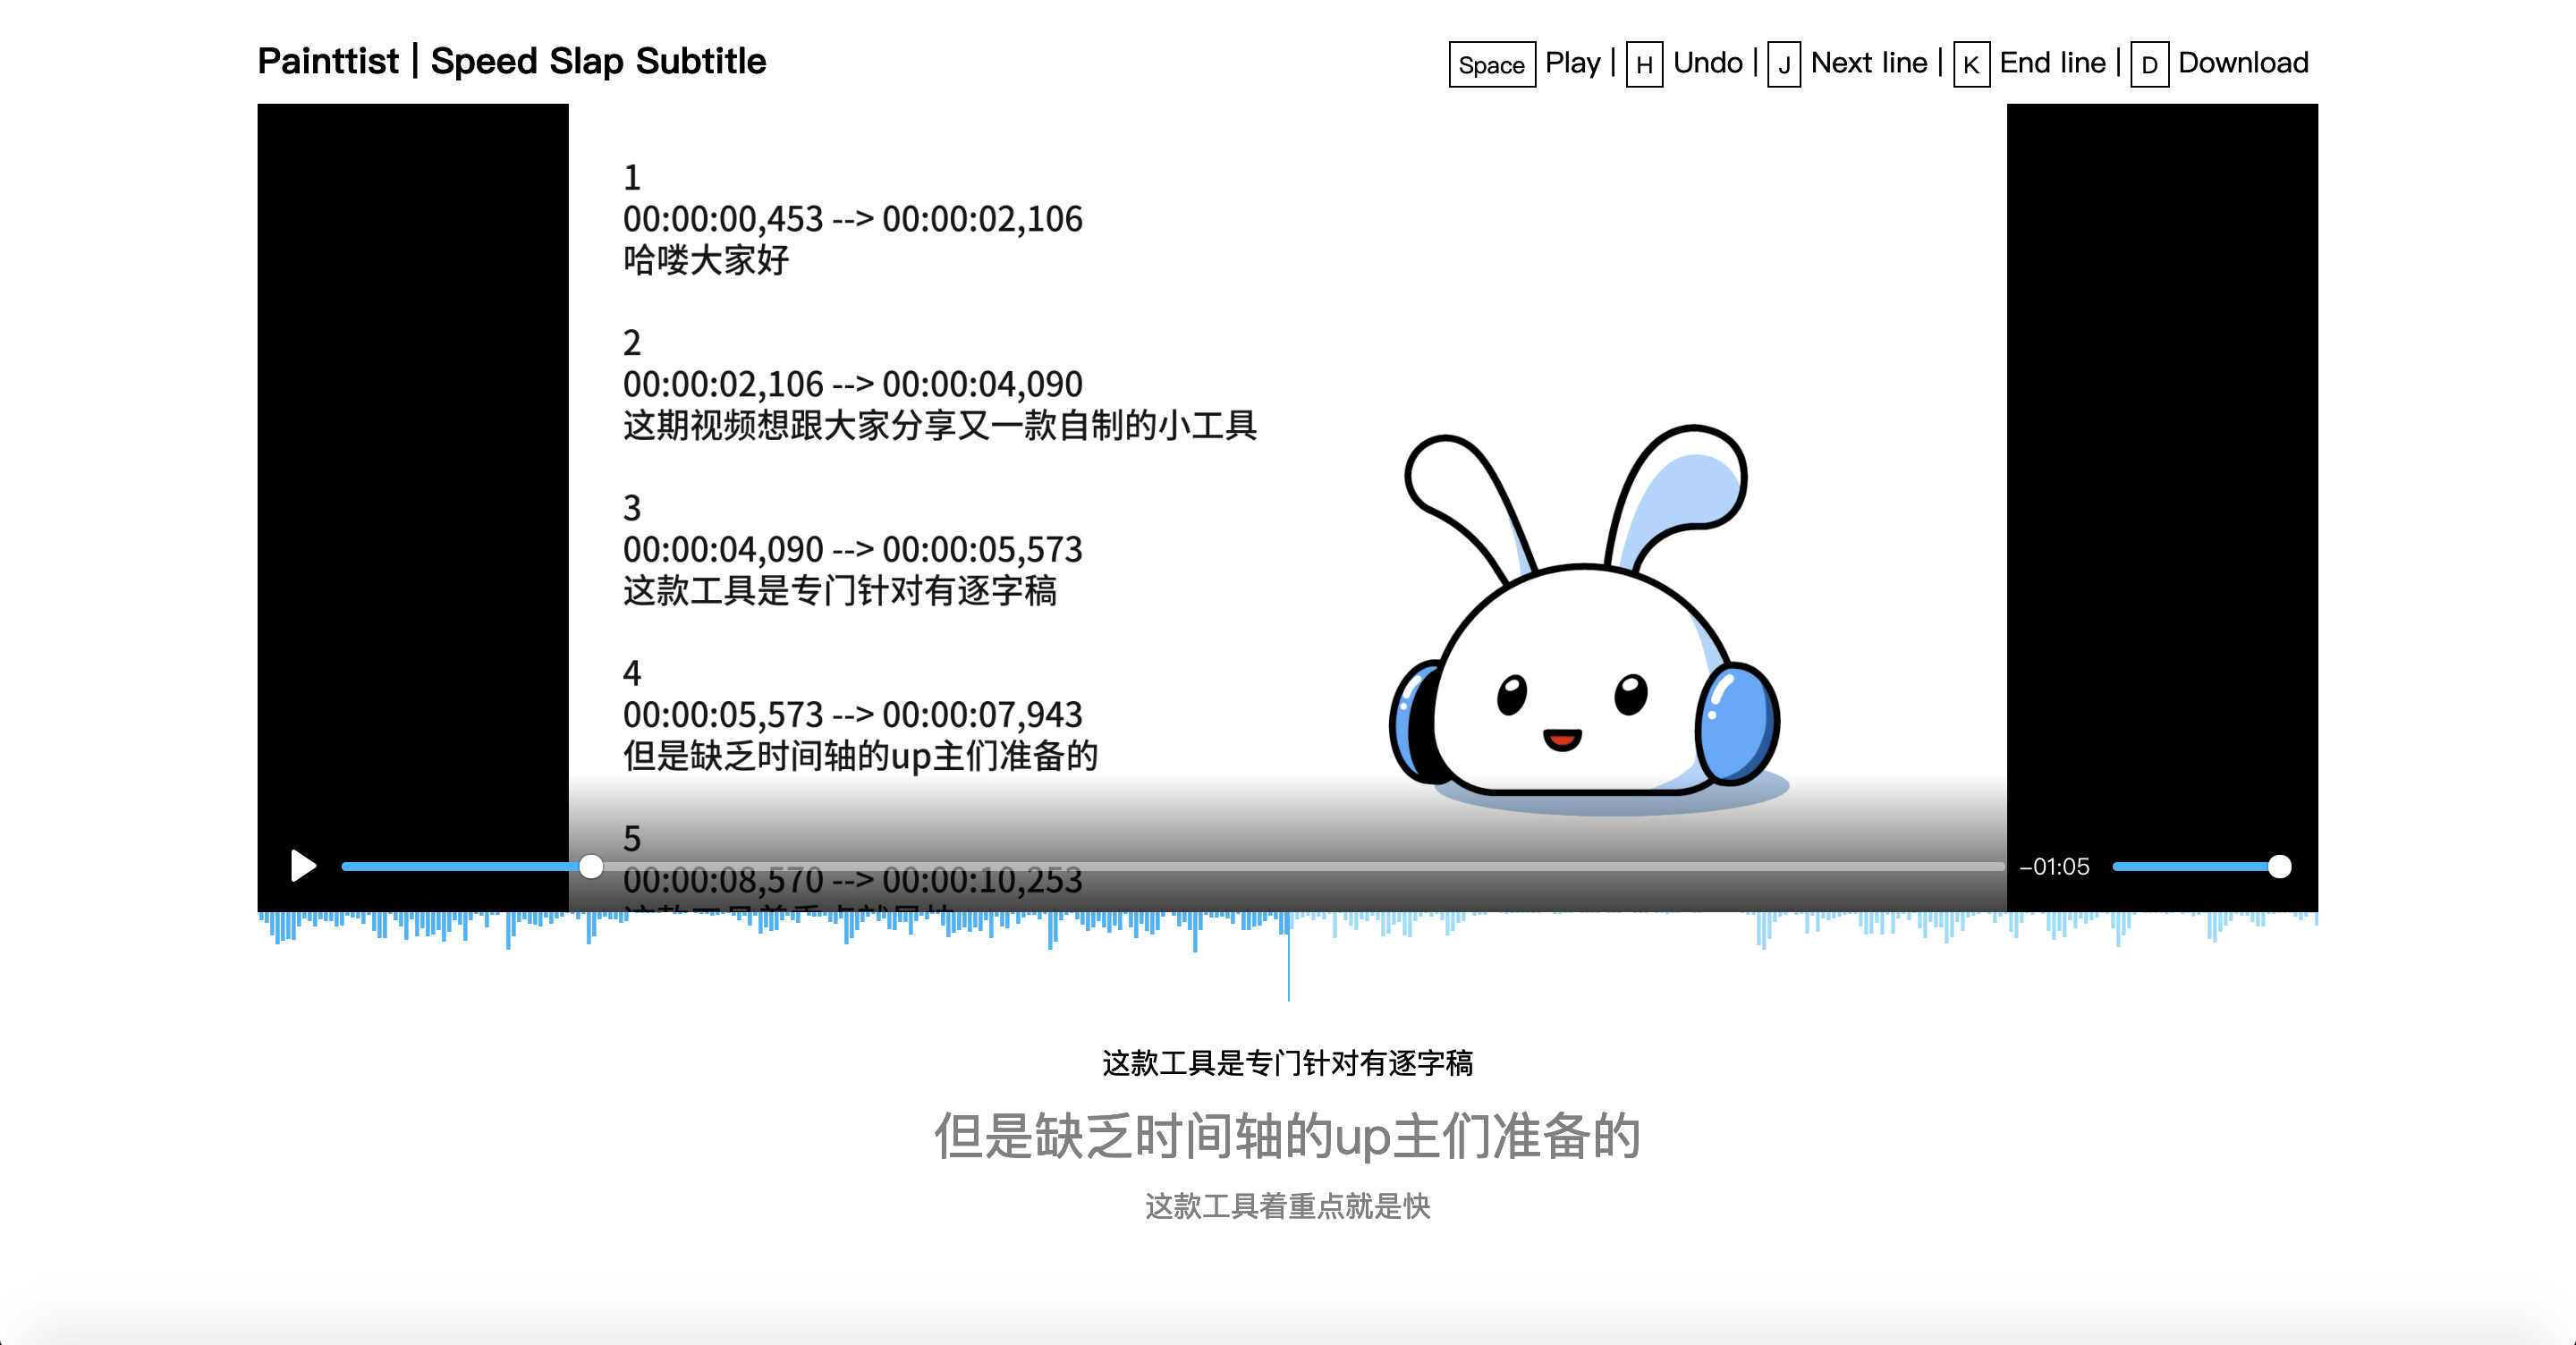Click the Play label next to Space
Viewport: 2576px width, 1345px height.
pos(1572,63)
